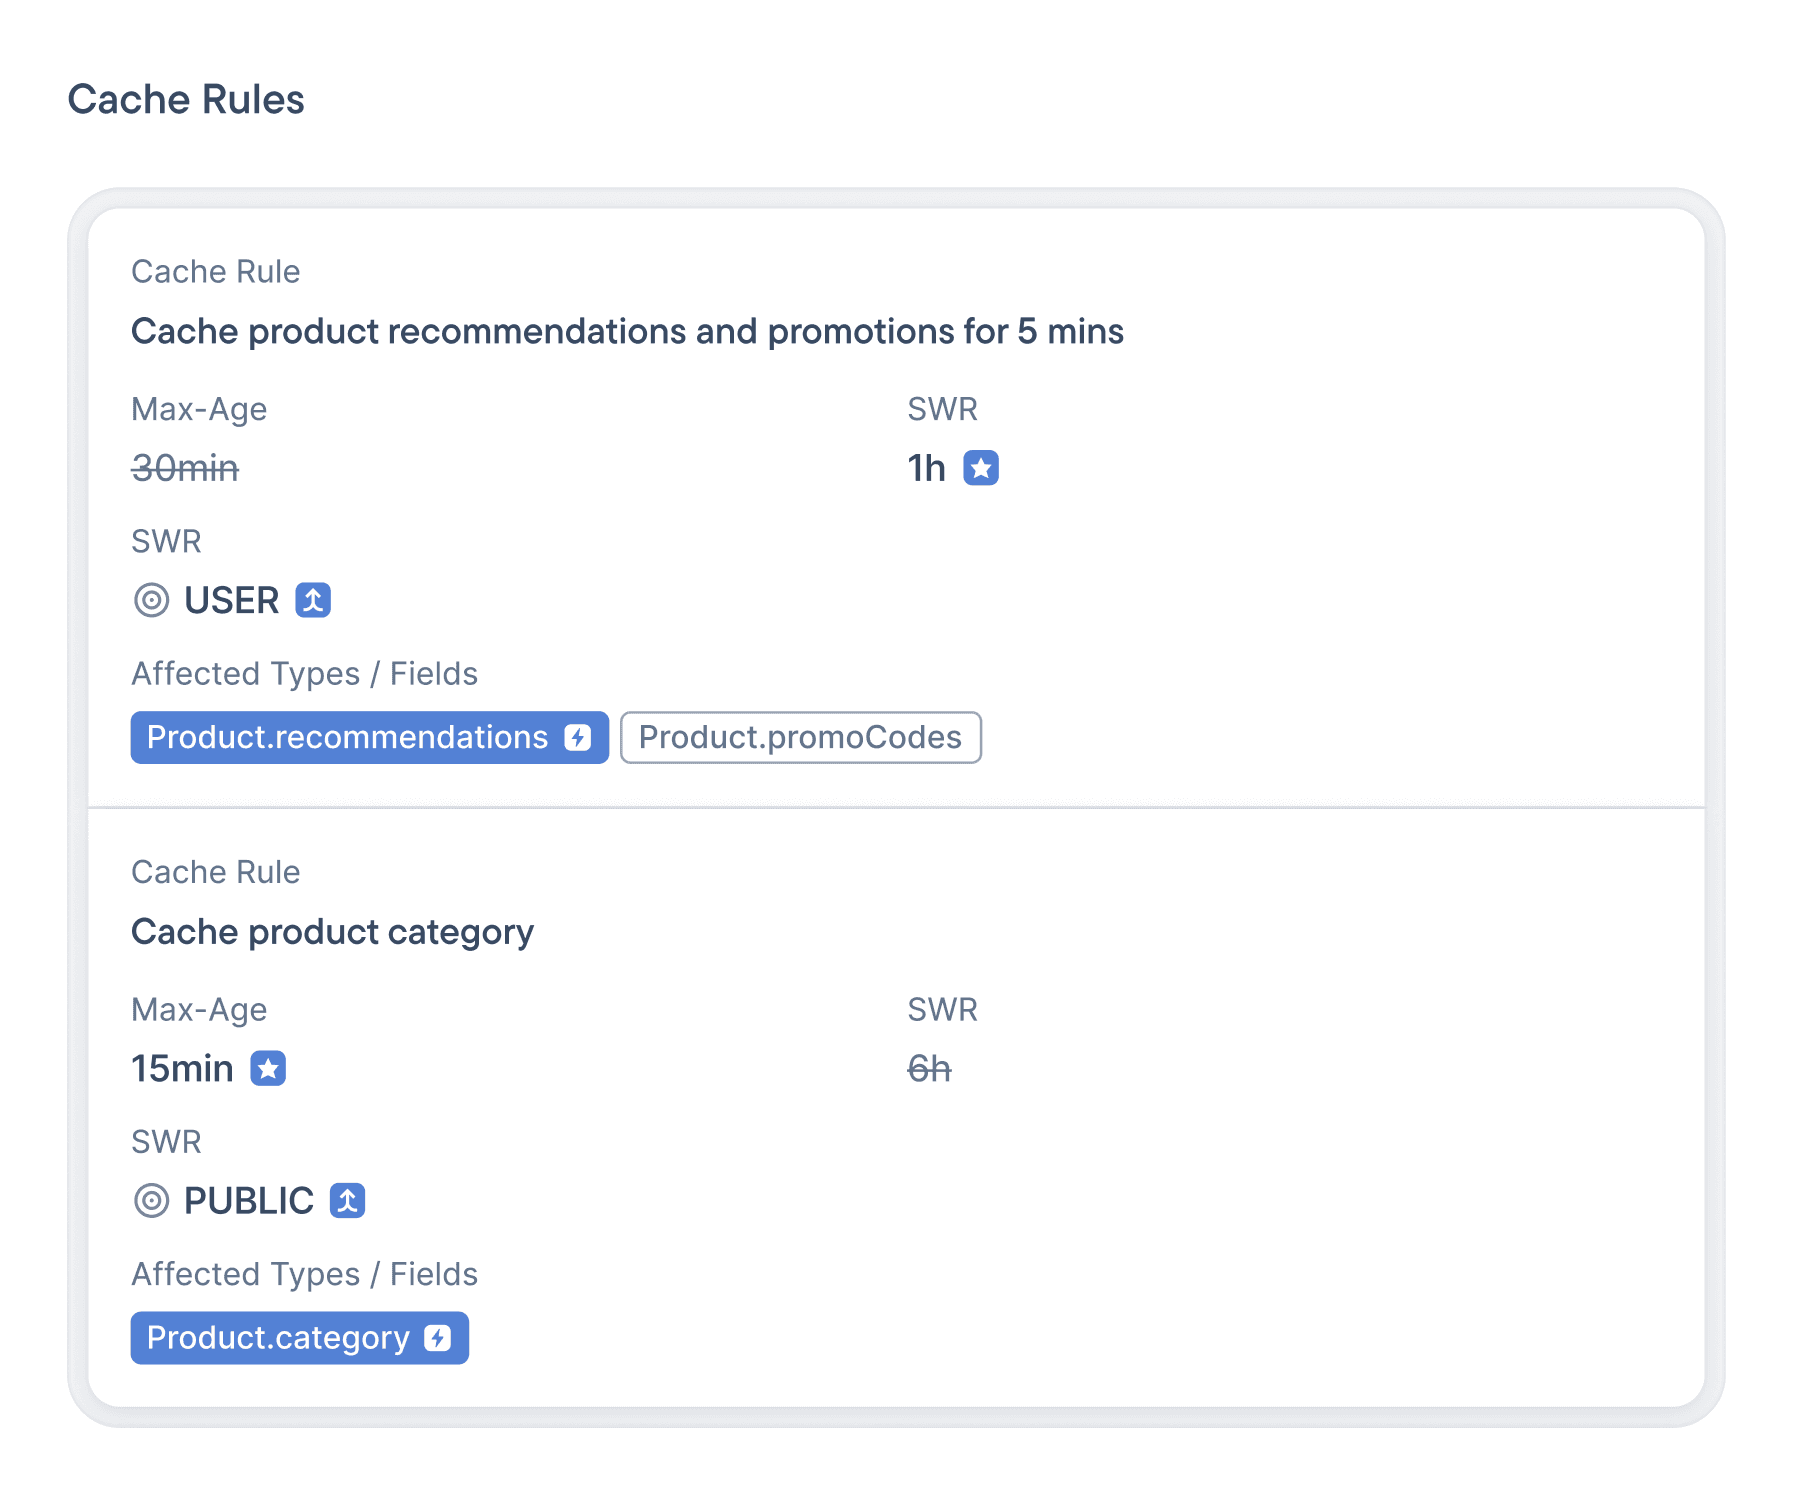Click lightning icon in Product.category tag
The width and height of the screenshot is (1796, 1498).
[438, 1338]
